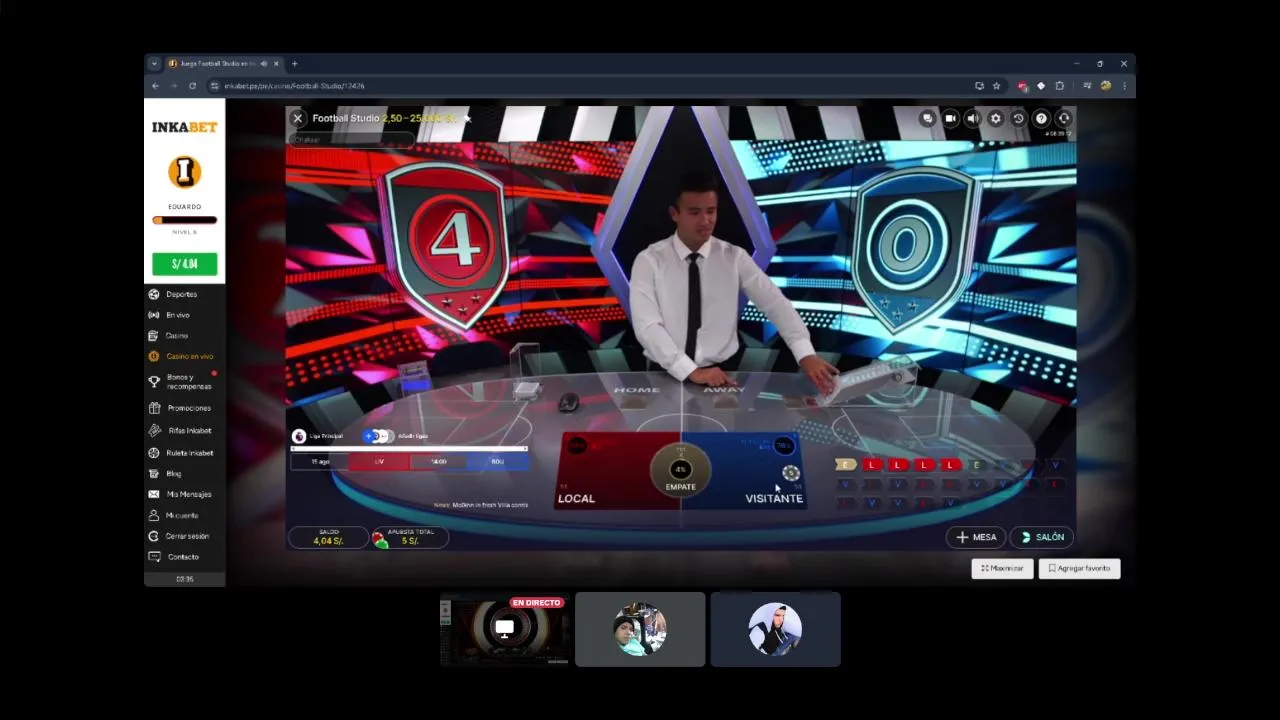Click Agregar favorito button
This screenshot has height=720, width=1280.
pos(1079,568)
